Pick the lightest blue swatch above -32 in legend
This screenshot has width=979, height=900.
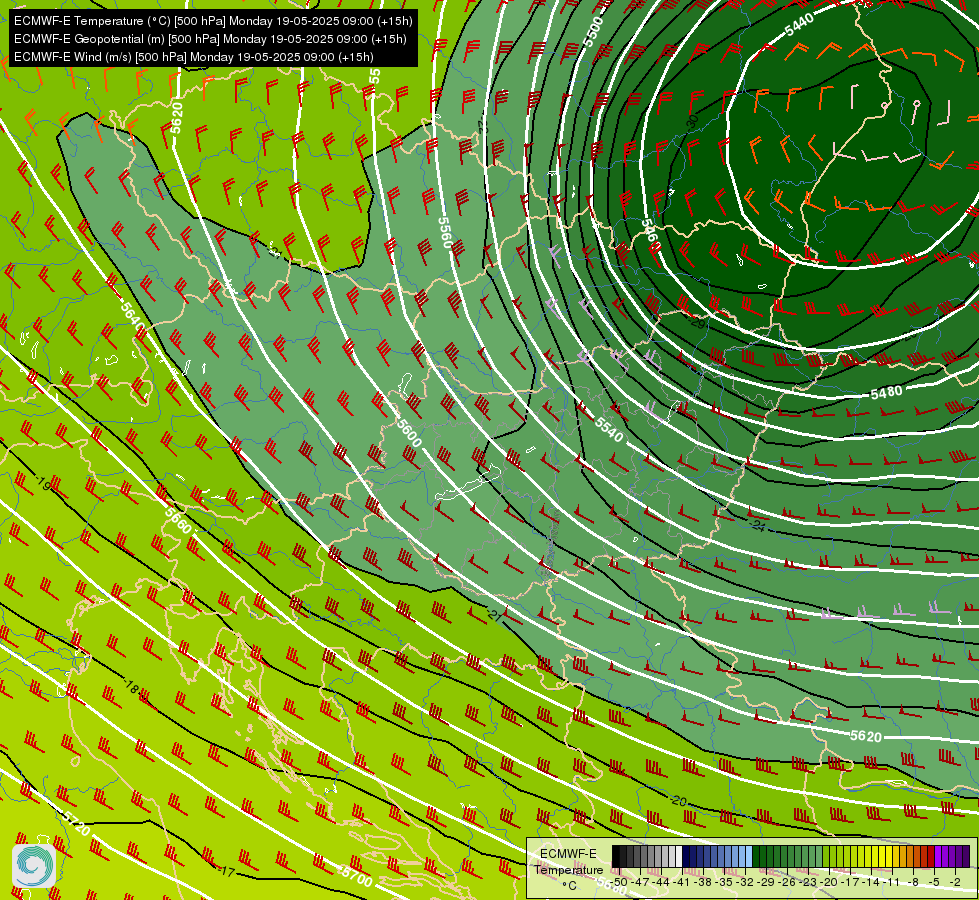click(749, 856)
